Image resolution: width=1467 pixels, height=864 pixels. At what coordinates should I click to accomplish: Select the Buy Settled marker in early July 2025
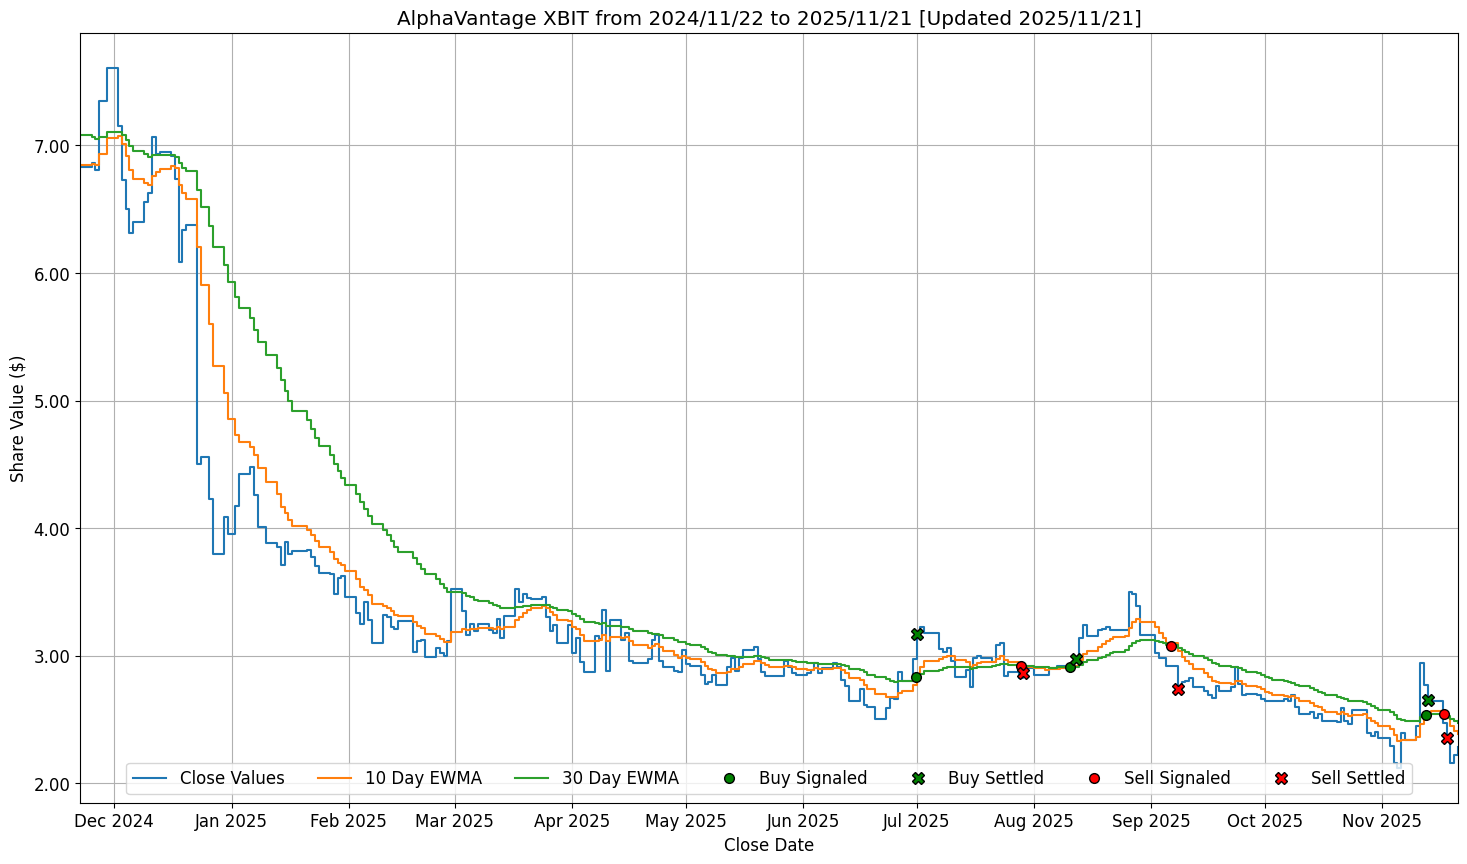917,634
